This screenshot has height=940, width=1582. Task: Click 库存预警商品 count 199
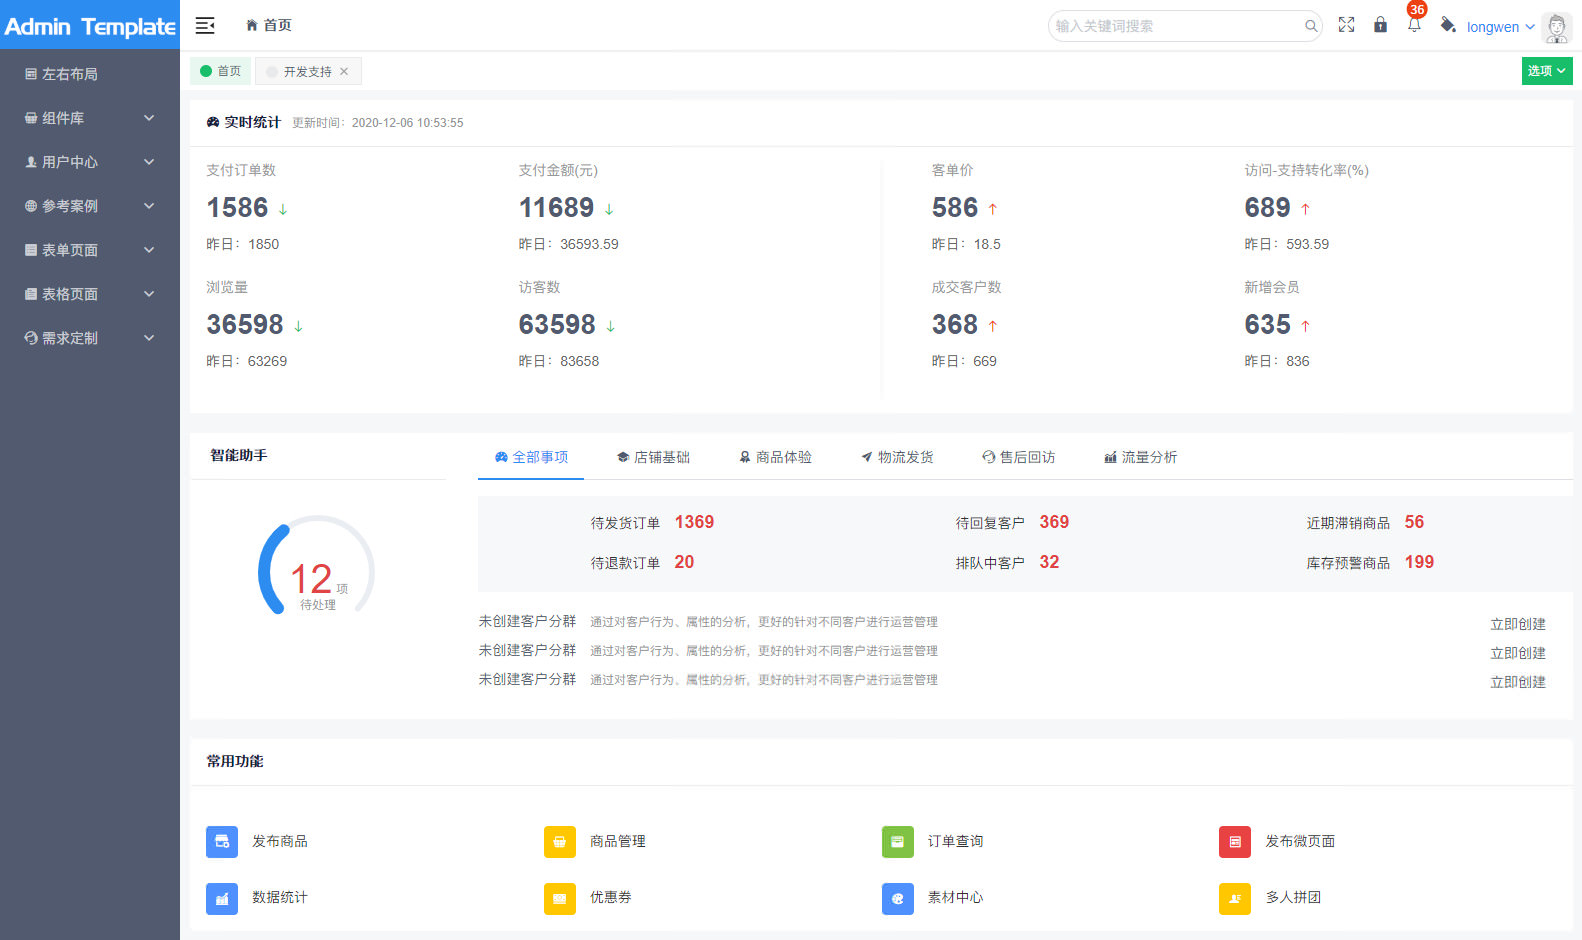click(1419, 562)
